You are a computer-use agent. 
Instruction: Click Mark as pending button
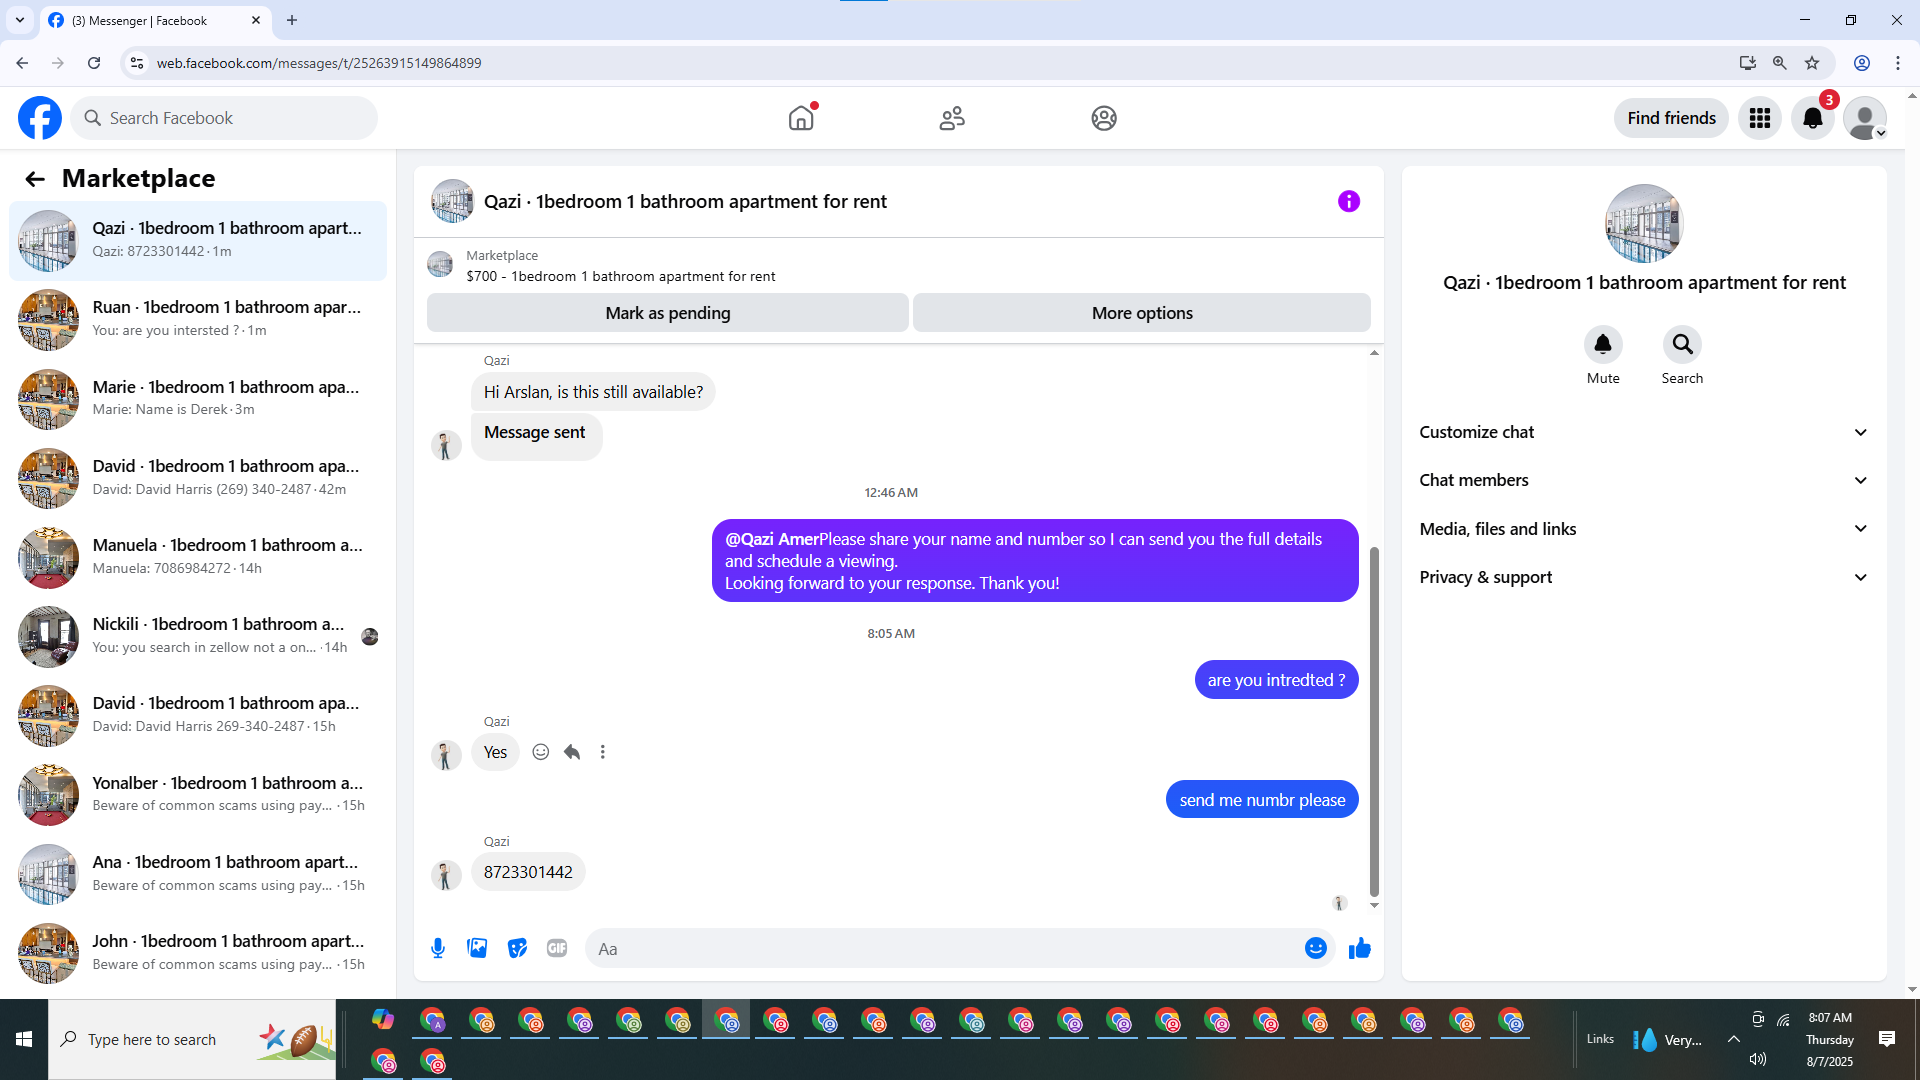(668, 313)
